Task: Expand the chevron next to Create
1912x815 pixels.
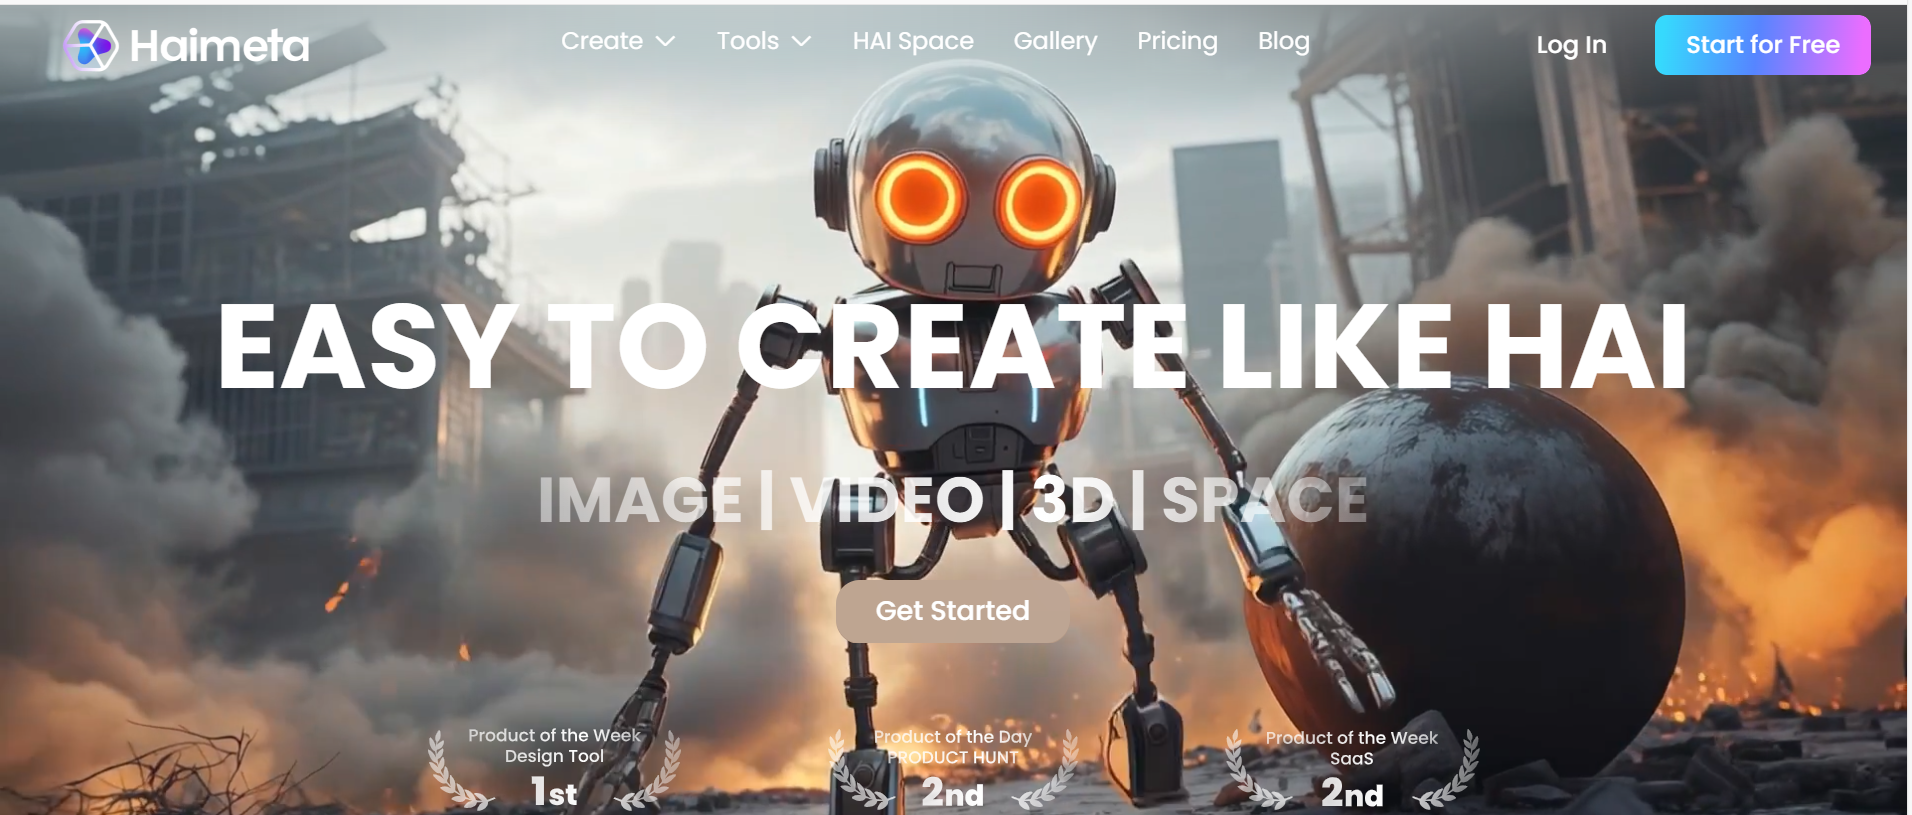Action: 665,41
